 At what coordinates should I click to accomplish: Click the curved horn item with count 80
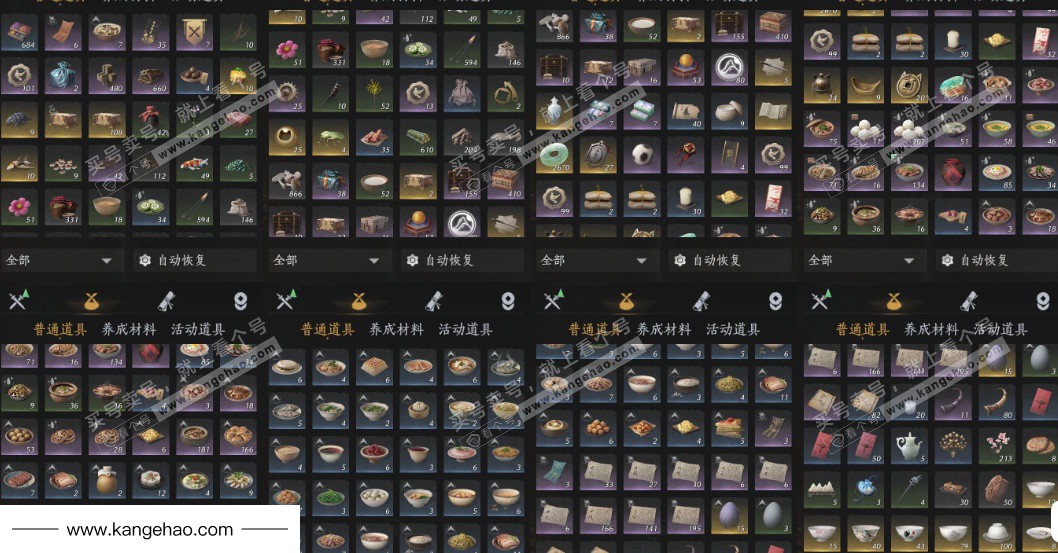tap(996, 402)
